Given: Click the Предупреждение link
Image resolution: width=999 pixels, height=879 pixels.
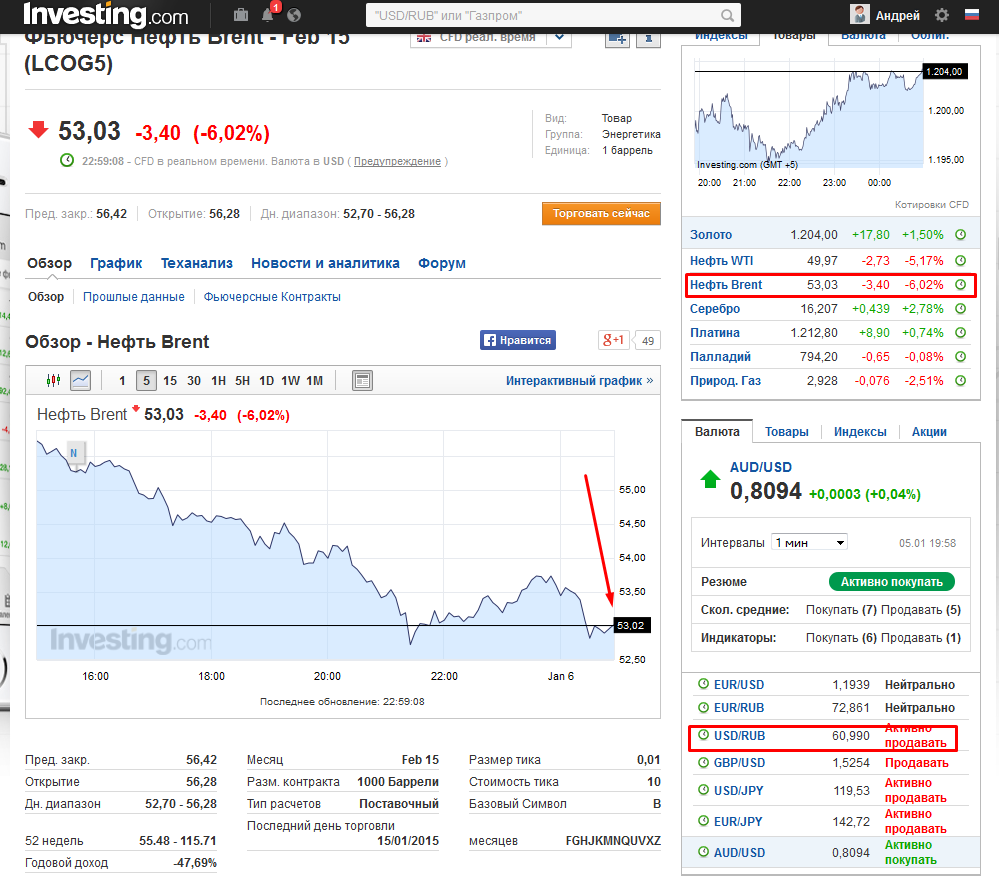Looking at the screenshot, I should point(397,161).
